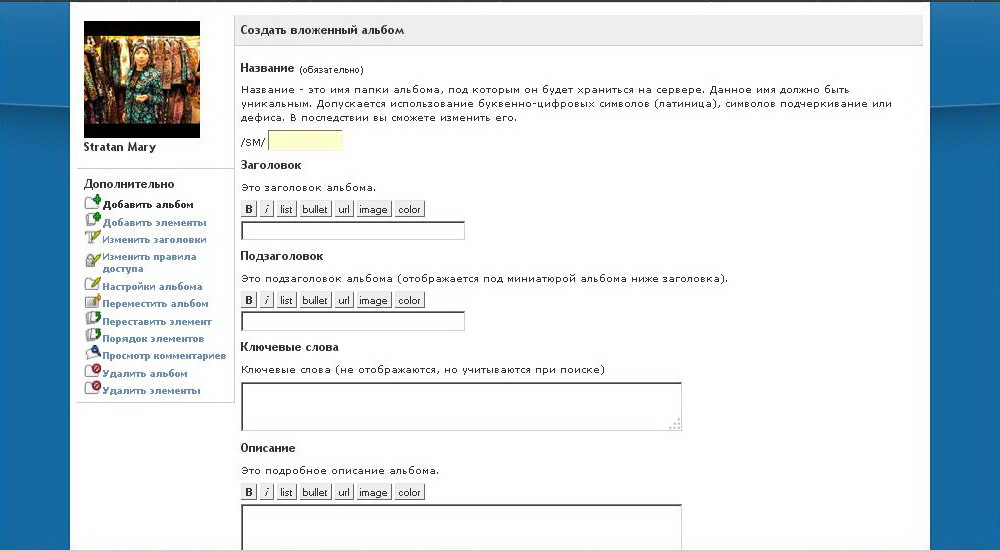1000x552 pixels.
Task: Open the Stratan Mary album thumbnail
Action: pos(142,79)
